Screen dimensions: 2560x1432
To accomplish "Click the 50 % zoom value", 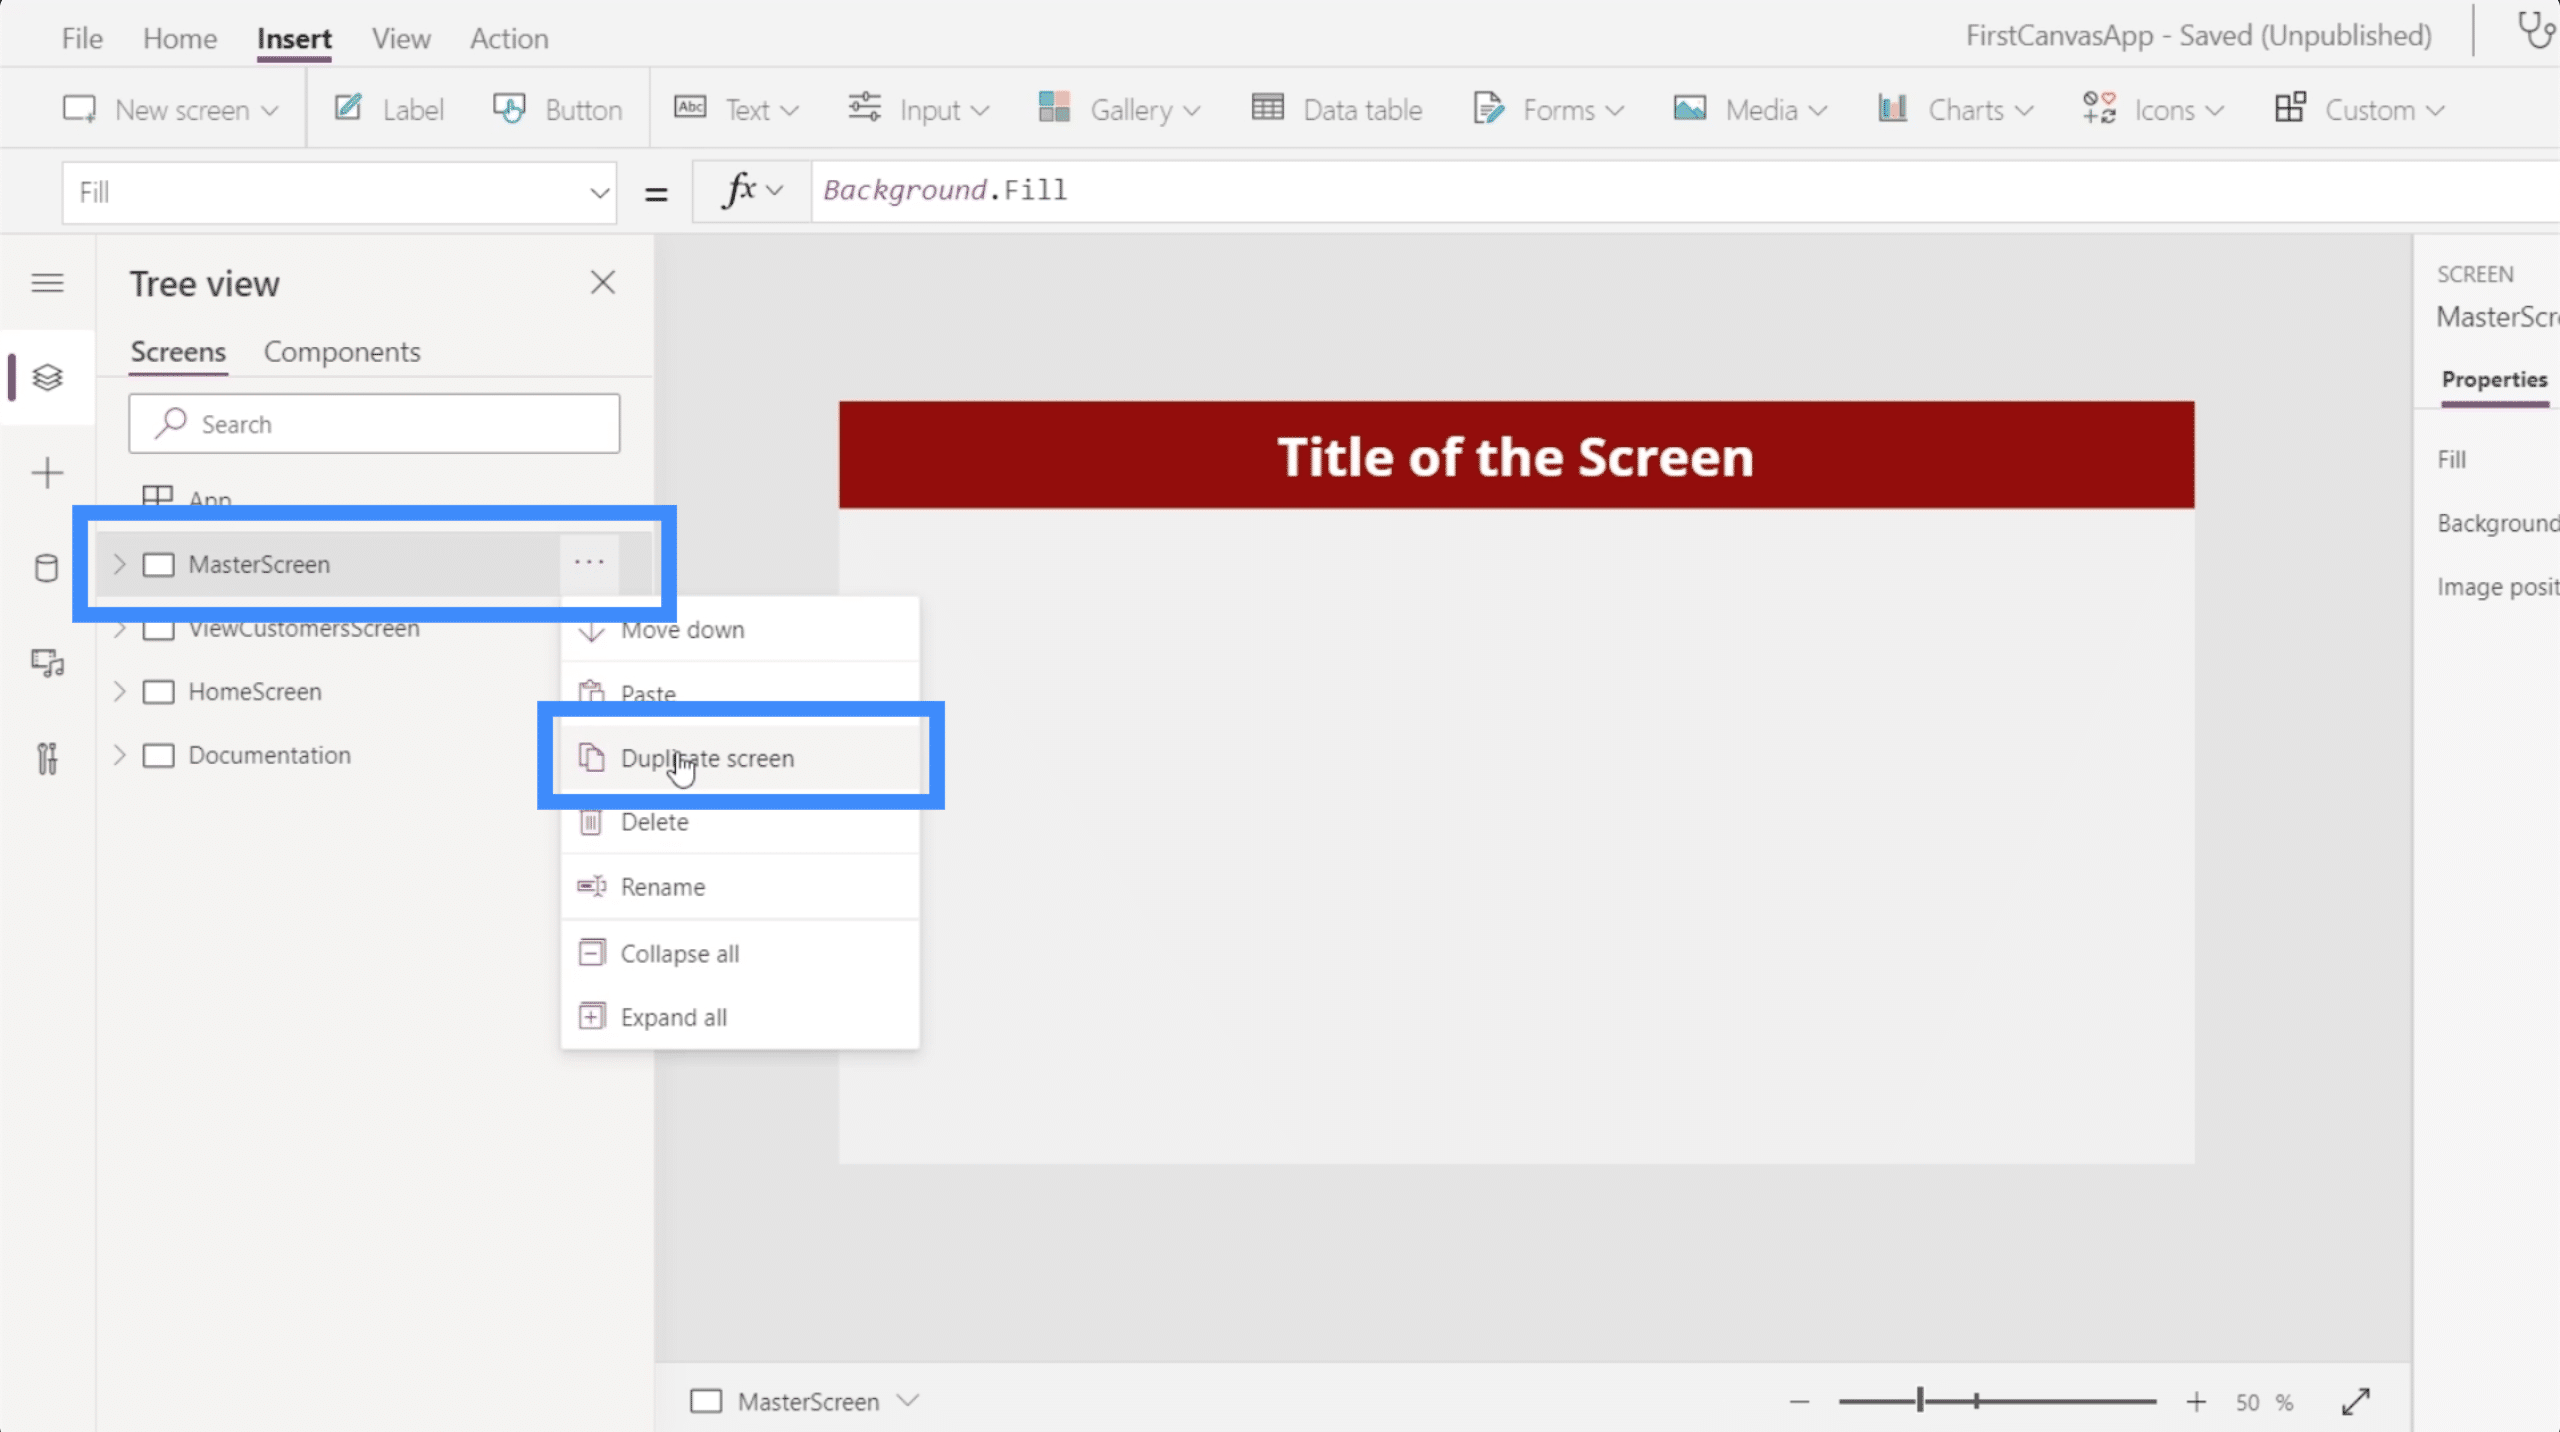I will [2264, 1402].
